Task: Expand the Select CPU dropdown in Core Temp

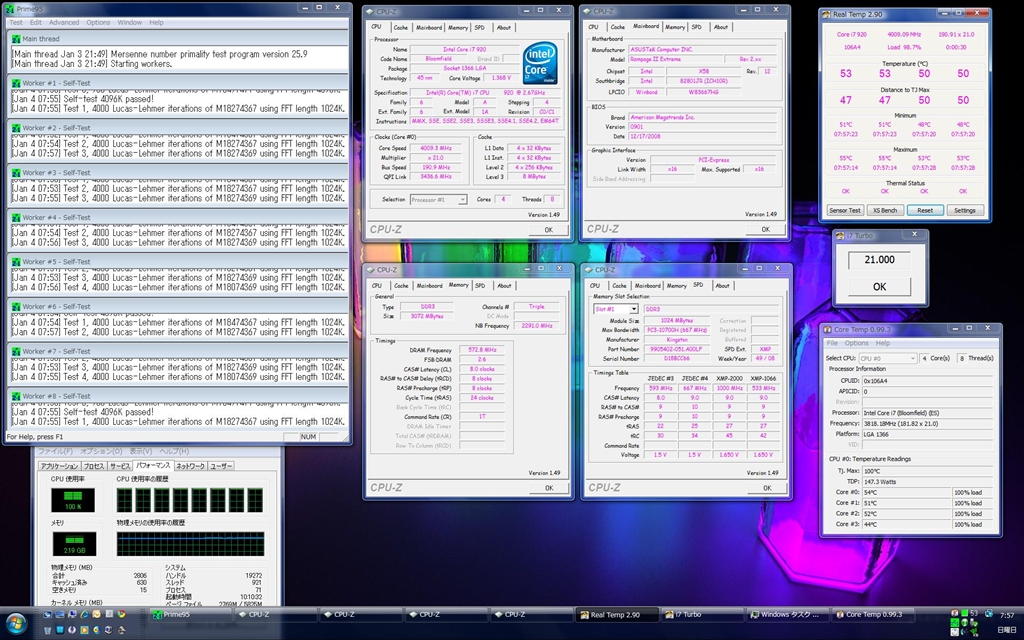Action: point(886,357)
